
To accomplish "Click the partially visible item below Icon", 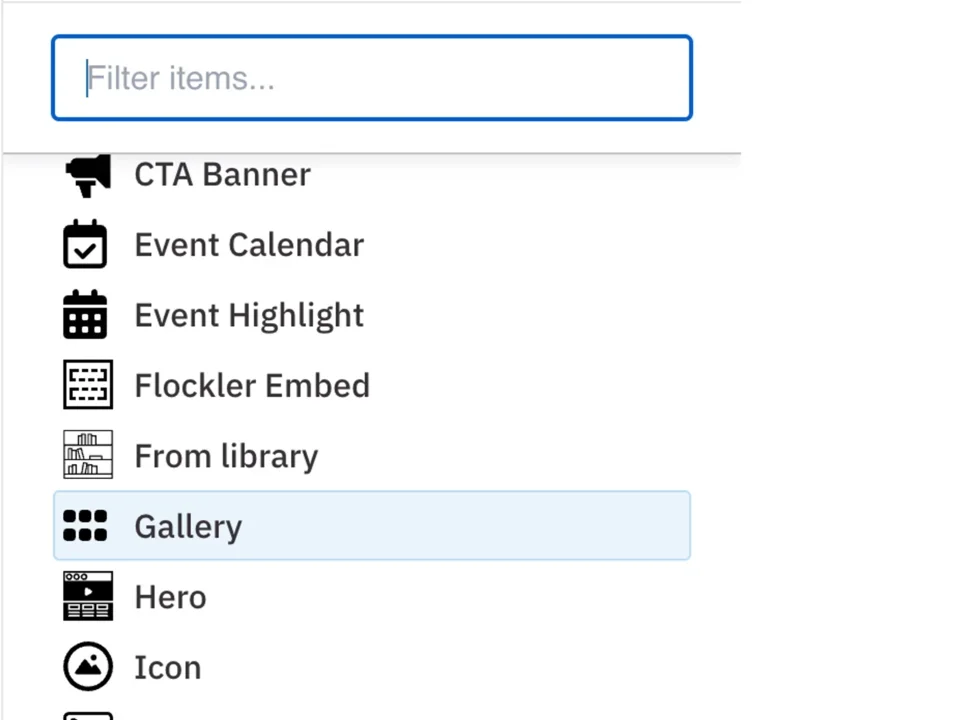I will 88,715.
